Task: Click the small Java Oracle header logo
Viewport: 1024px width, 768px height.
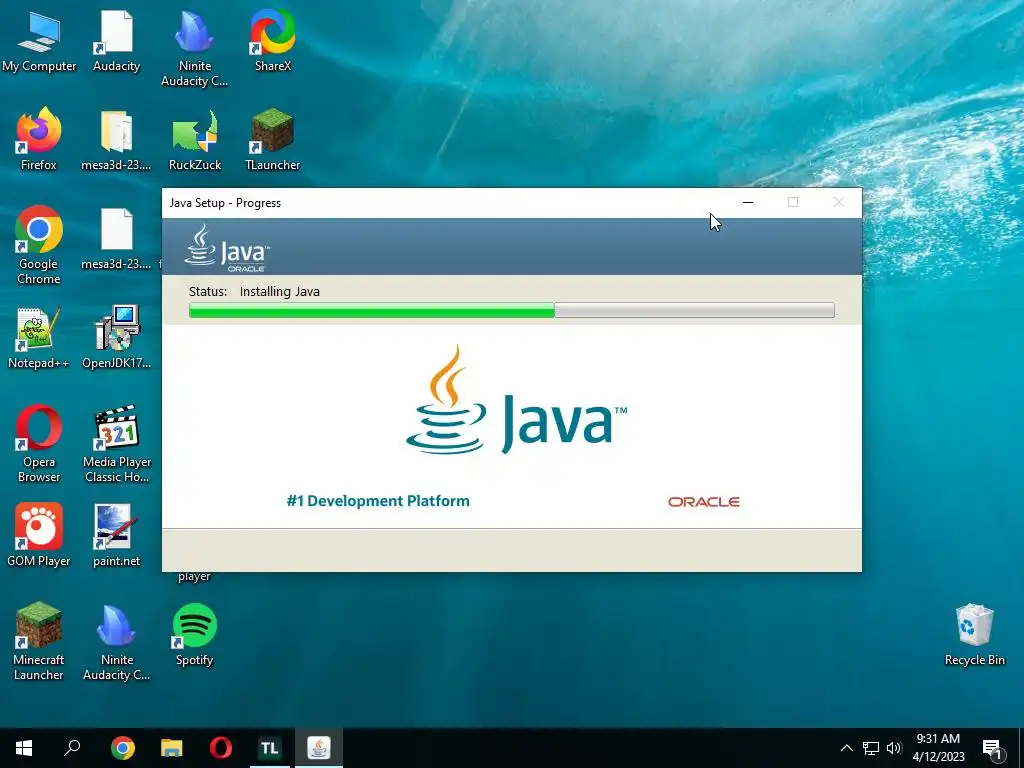Action: point(227,248)
